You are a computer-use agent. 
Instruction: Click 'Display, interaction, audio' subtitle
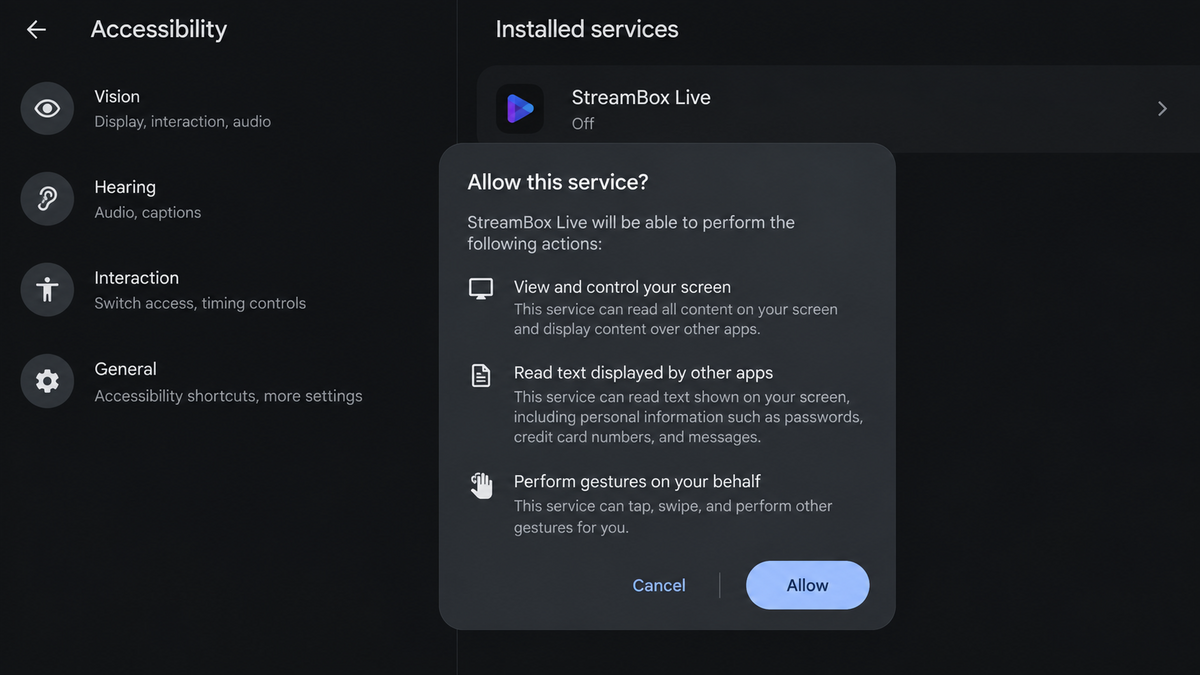point(182,121)
